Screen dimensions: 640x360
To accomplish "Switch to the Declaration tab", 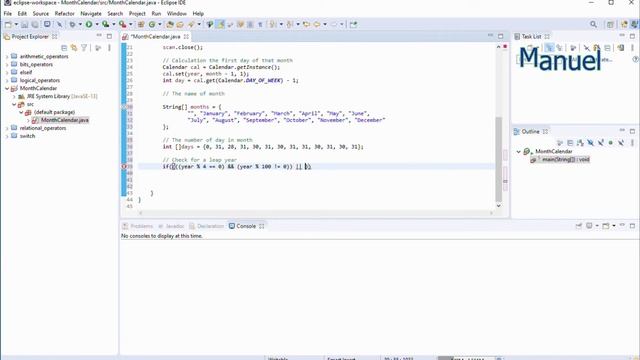I will coord(207,226).
